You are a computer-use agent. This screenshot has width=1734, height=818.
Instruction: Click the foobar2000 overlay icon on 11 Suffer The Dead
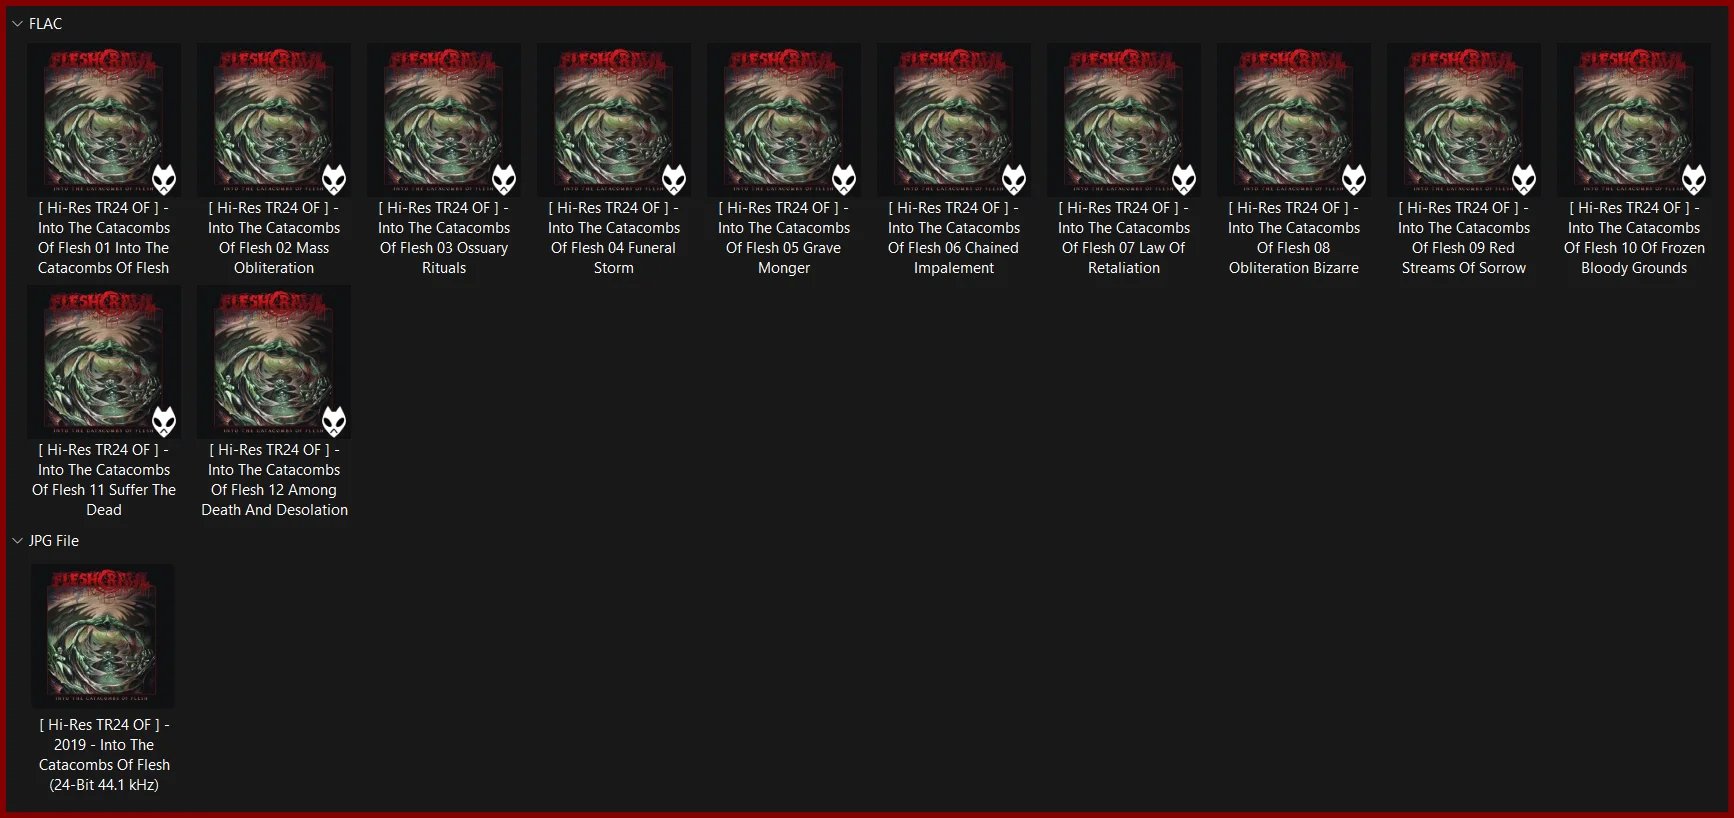(x=164, y=421)
